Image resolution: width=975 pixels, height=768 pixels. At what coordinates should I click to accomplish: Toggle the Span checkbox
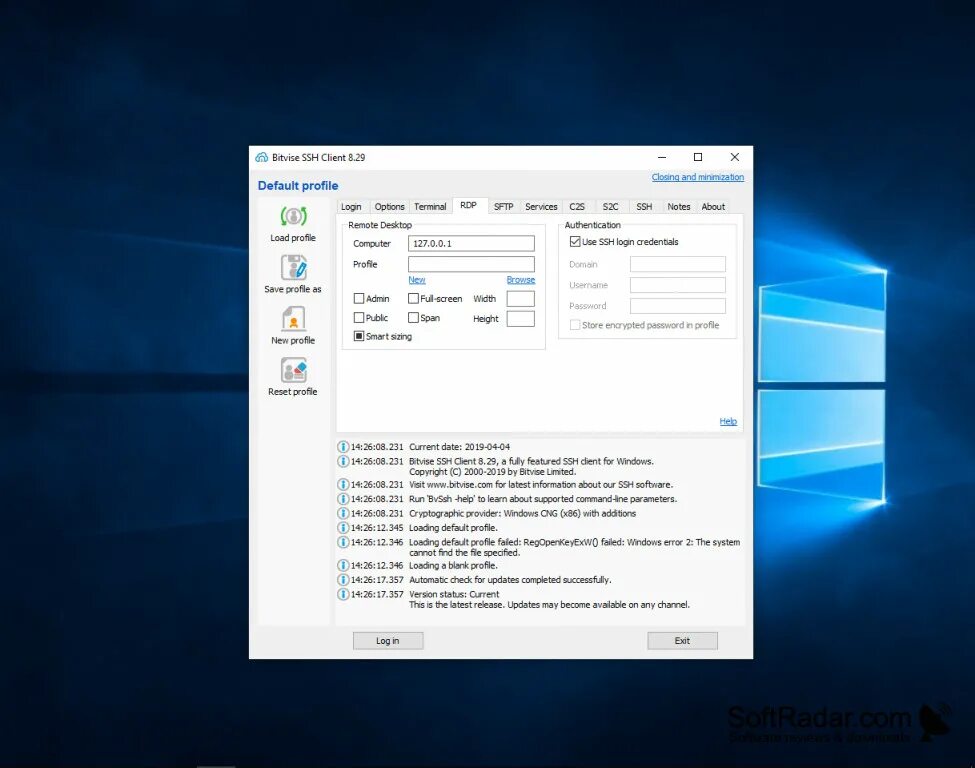pos(413,318)
